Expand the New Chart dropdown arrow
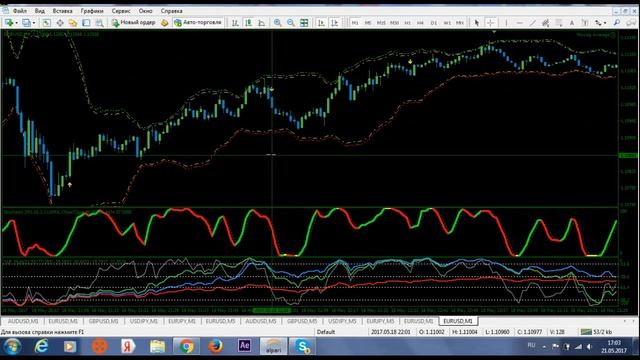The image size is (640, 360). [x=16, y=23]
